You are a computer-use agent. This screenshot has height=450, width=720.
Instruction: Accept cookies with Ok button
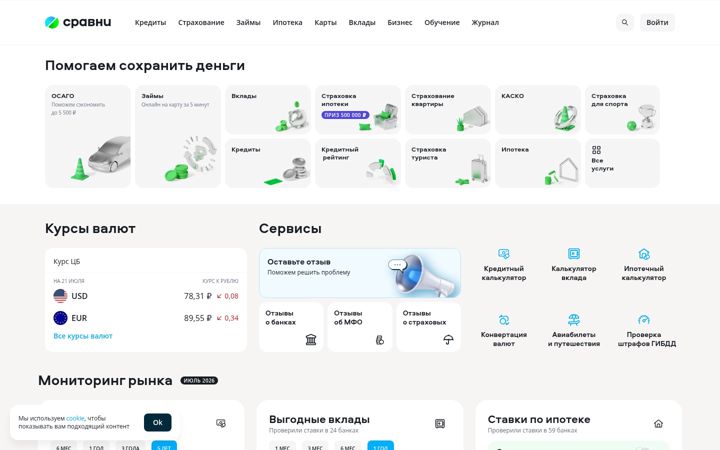pos(158,422)
